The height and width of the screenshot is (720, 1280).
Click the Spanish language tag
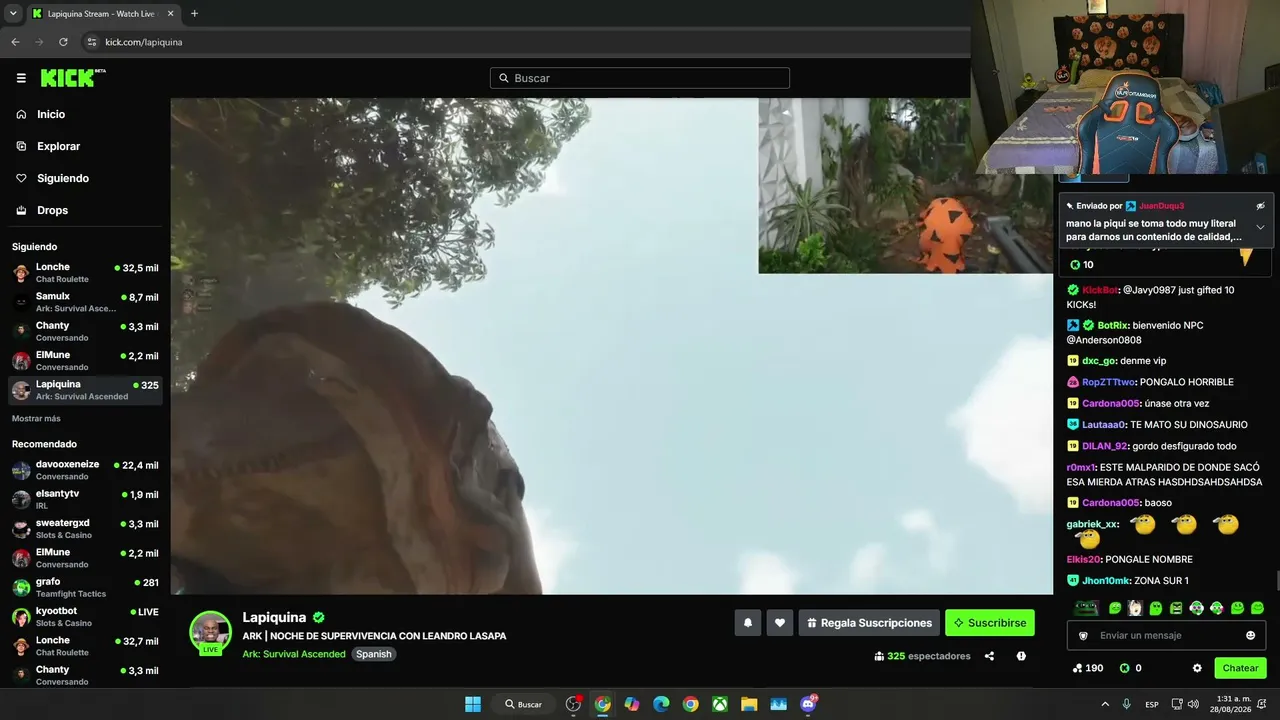[x=373, y=654]
